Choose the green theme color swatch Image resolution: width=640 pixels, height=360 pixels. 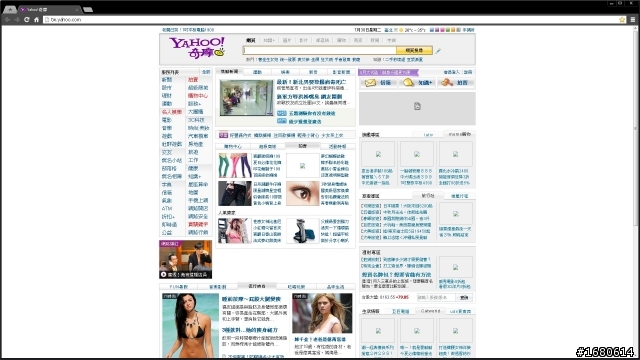point(448,30)
